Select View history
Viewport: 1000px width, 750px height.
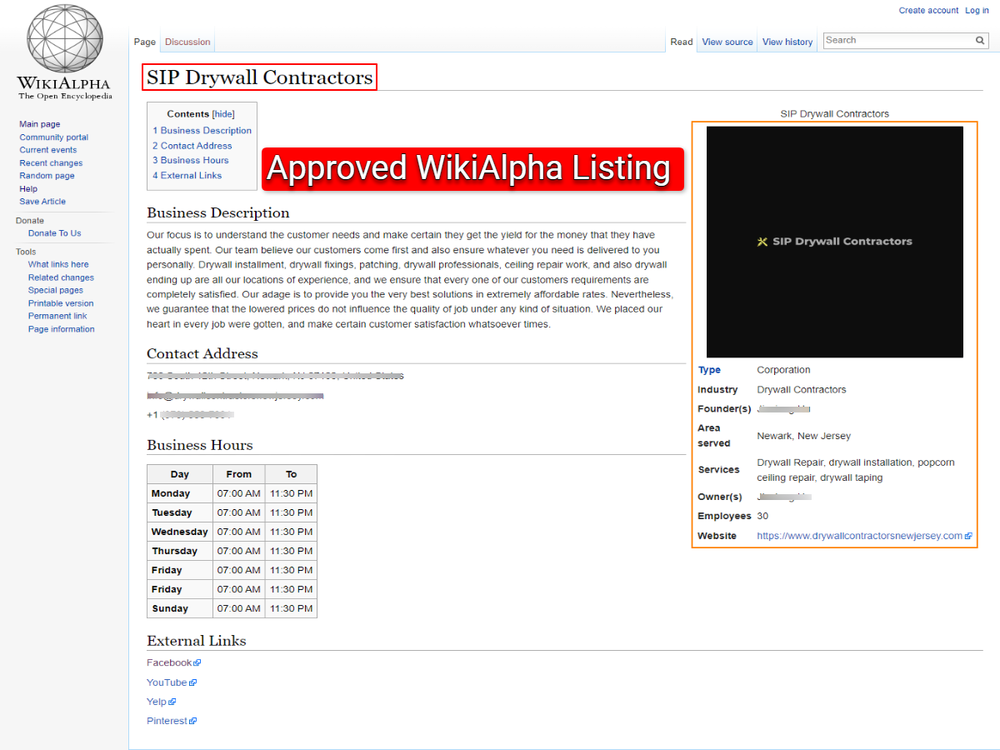(x=787, y=41)
